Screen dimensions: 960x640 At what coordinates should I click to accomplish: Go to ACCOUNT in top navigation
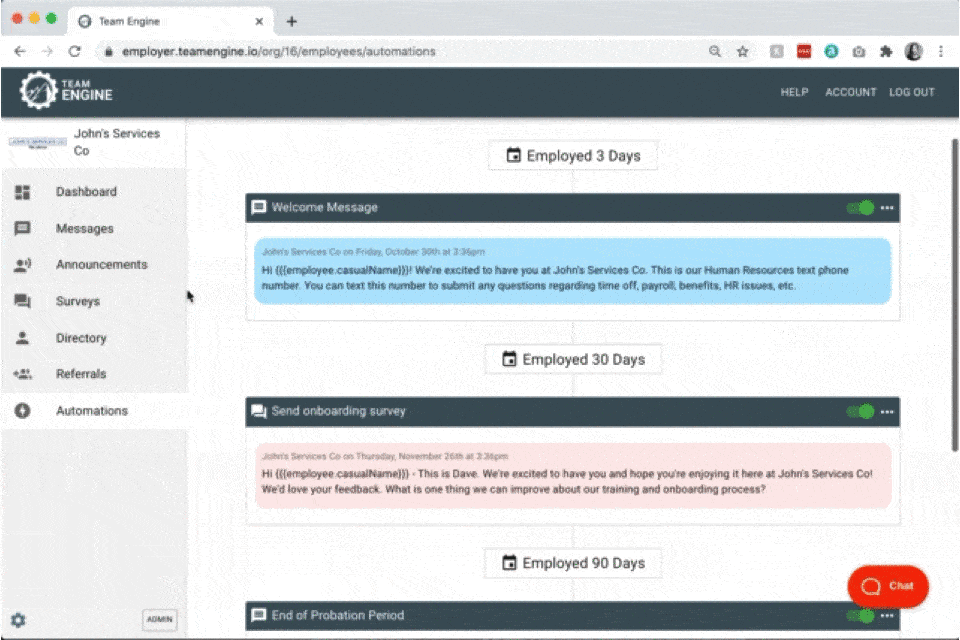coord(850,92)
